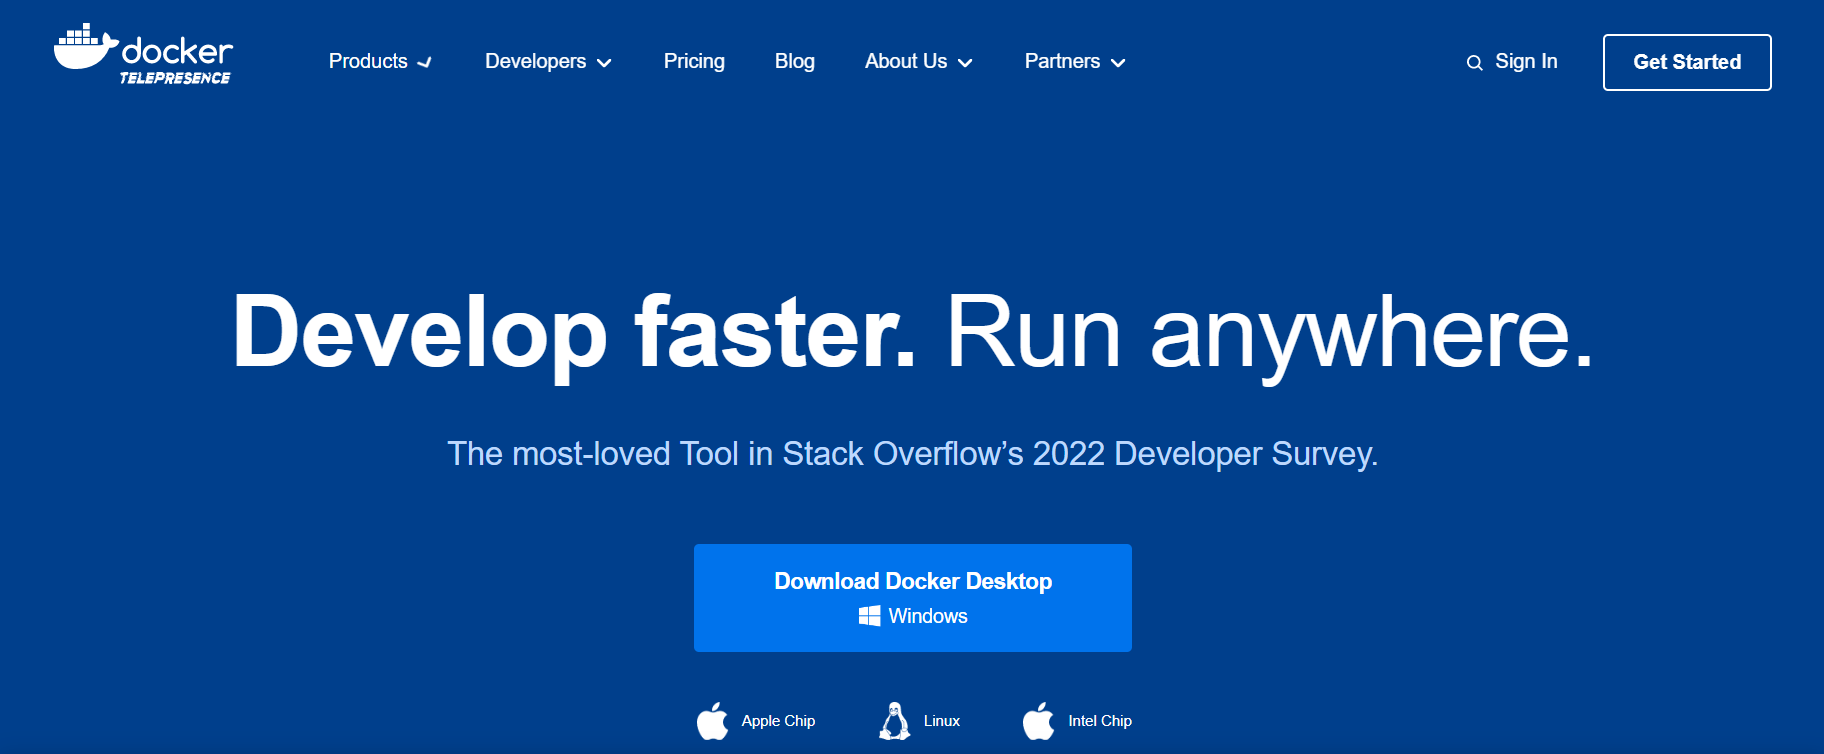The image size is (1824, 754).
Task: Select the Intel Chip apple icon
Action: [1039, 721]
